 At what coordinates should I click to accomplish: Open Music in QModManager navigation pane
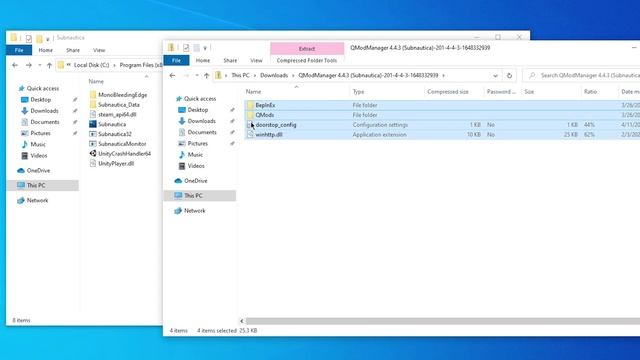[x=195, y=155]
